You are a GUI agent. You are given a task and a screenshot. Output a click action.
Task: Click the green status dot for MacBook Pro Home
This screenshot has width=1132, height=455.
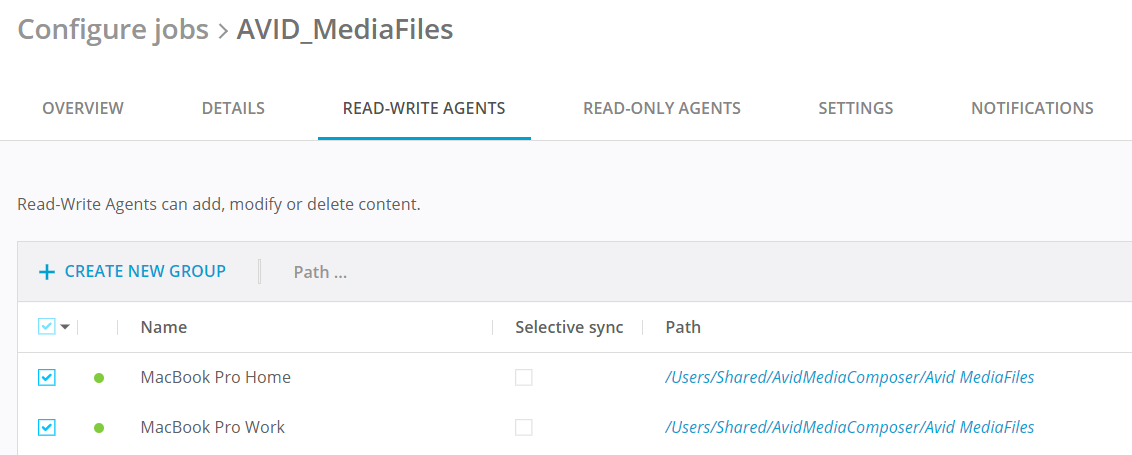point(99,378)
